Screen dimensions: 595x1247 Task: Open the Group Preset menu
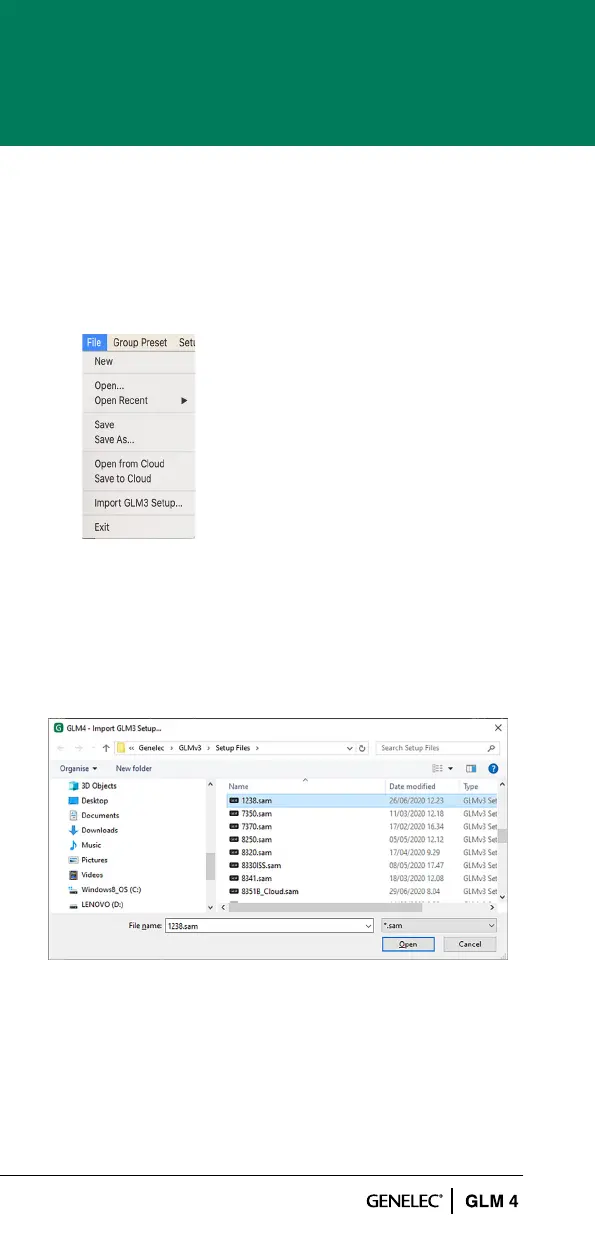click(x=139, y=343)
